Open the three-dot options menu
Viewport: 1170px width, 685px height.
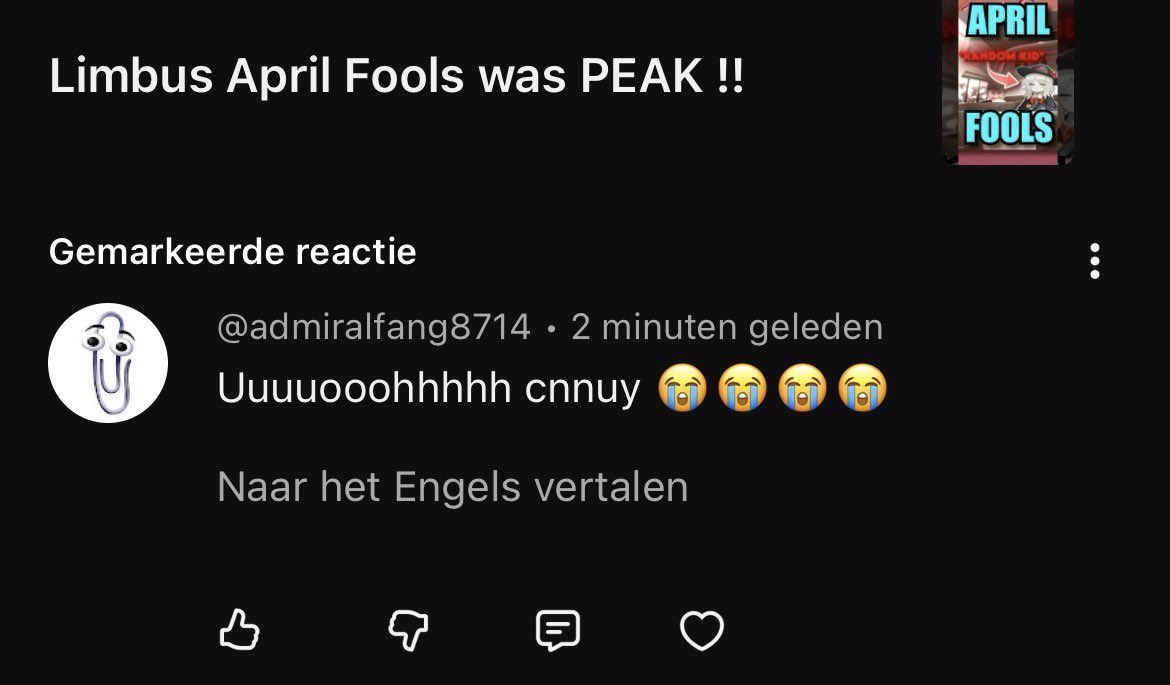tap(1095, 261)
